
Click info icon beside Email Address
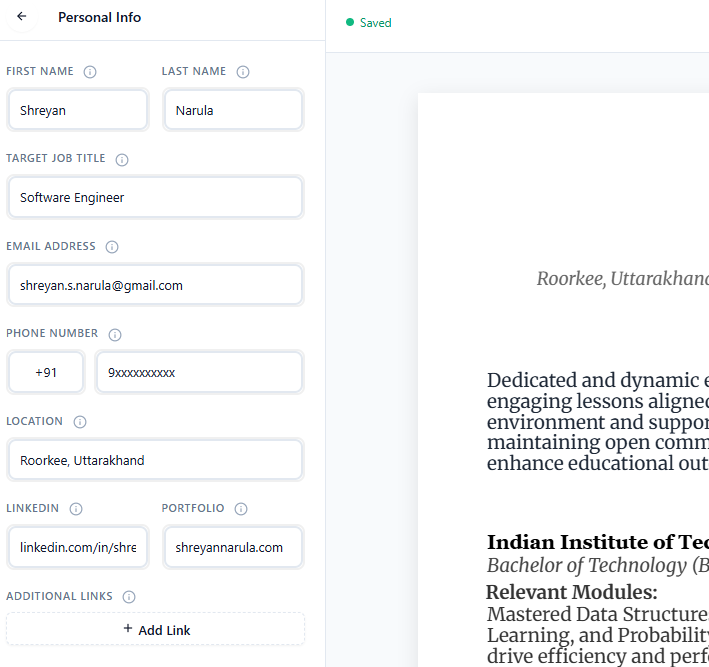[x=112, y=247]
